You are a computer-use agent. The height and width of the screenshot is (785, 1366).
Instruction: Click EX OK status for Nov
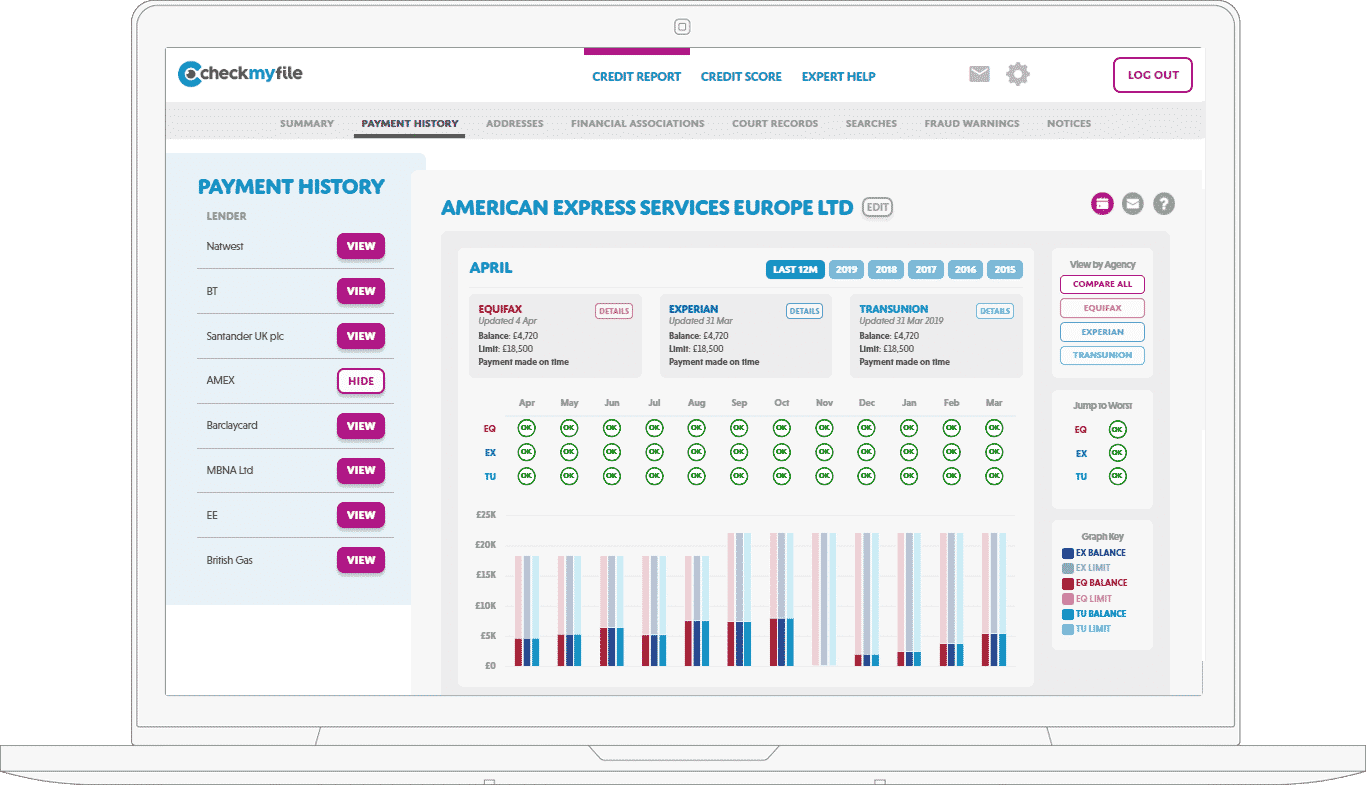(824, 452)
